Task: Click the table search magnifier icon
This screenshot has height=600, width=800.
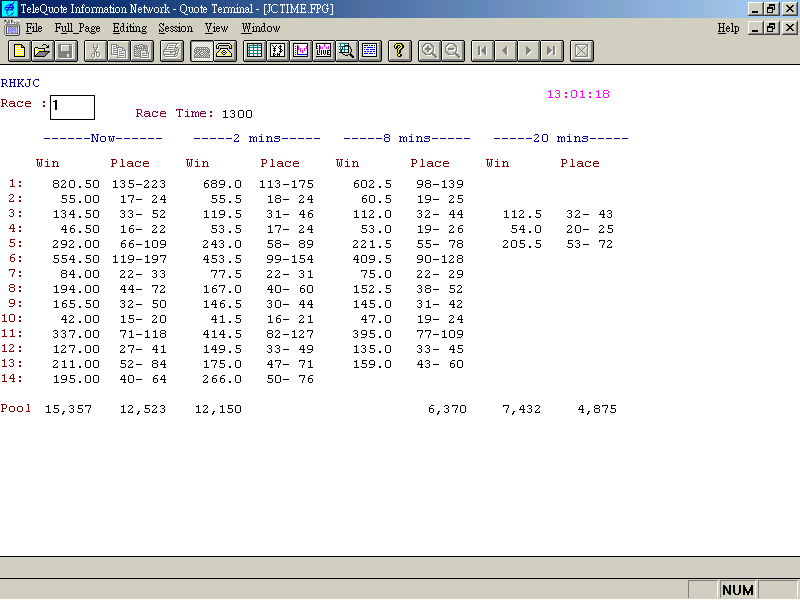Action: [347, 51]
